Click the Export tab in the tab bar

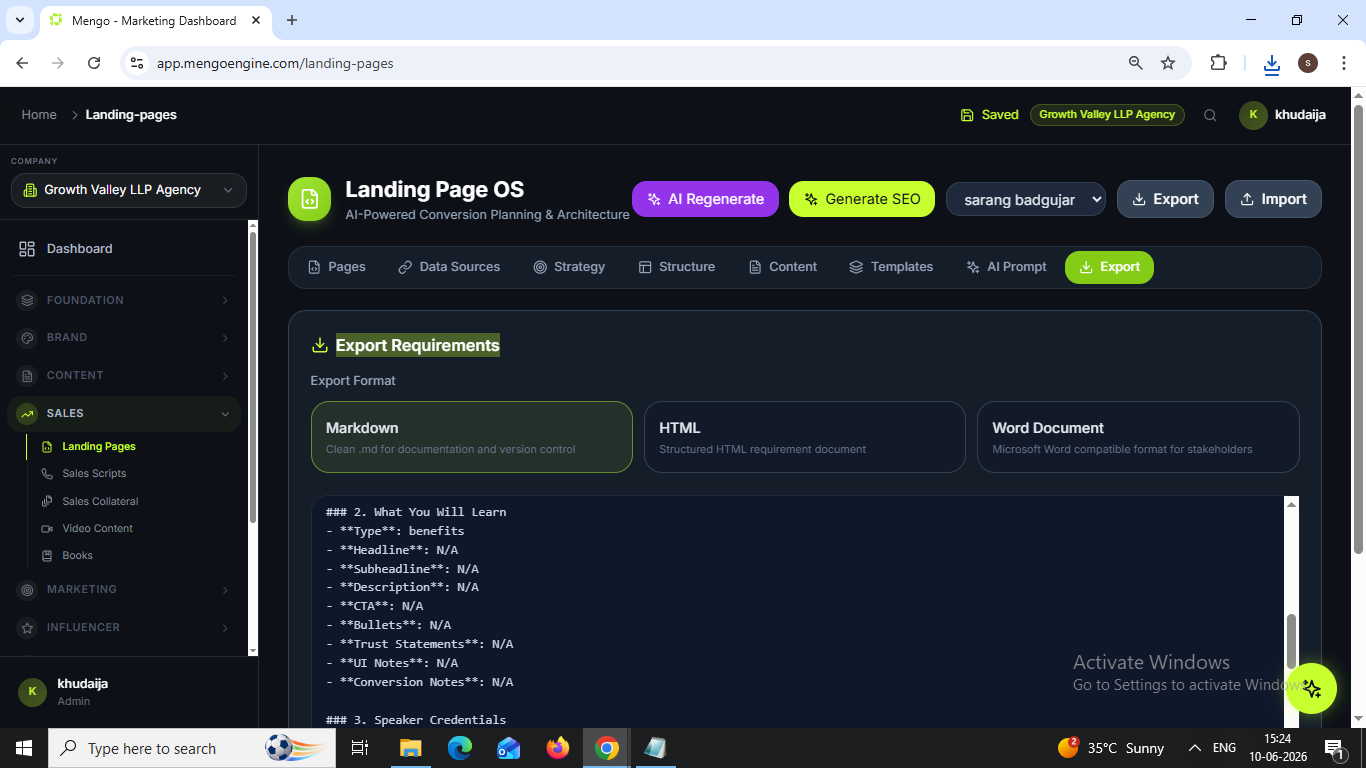pos(1109,267)
